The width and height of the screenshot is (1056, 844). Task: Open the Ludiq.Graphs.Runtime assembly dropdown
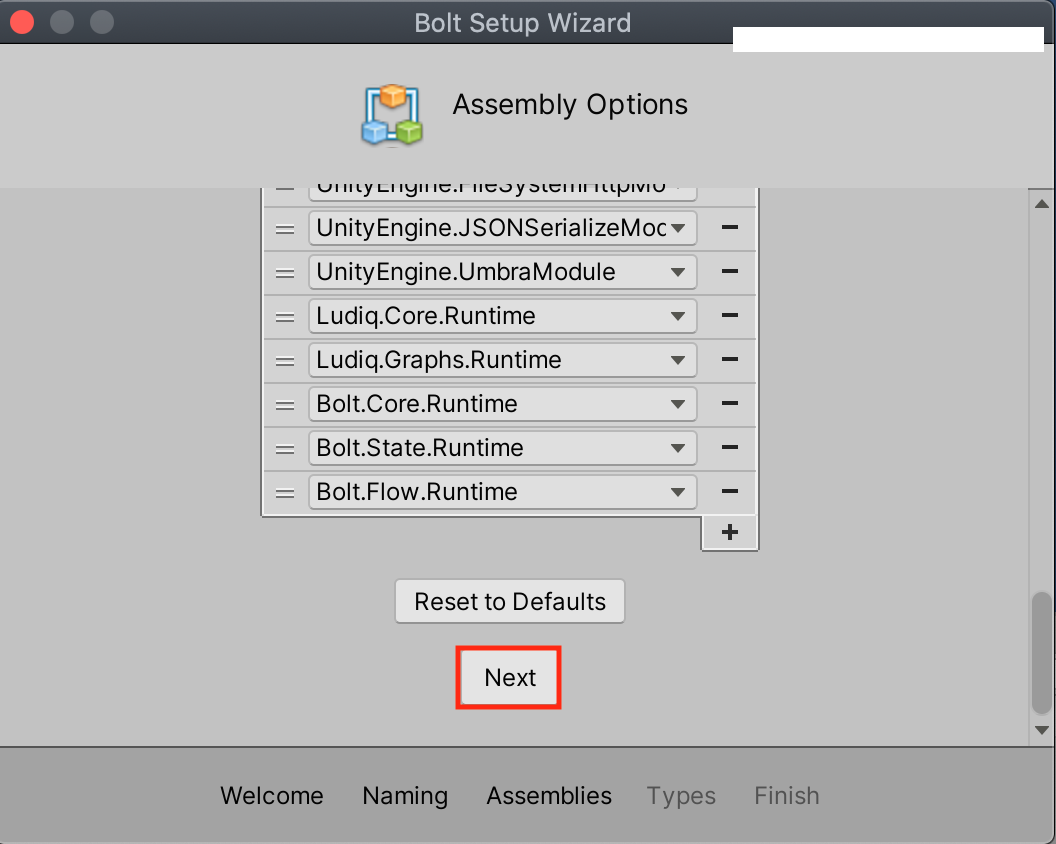[680, 359]
